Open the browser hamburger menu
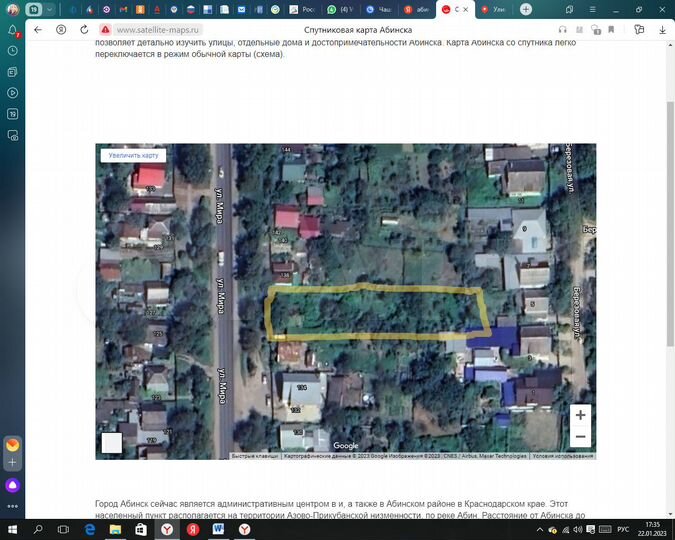Viewport: 675px width, 540px height. (593, 9)
